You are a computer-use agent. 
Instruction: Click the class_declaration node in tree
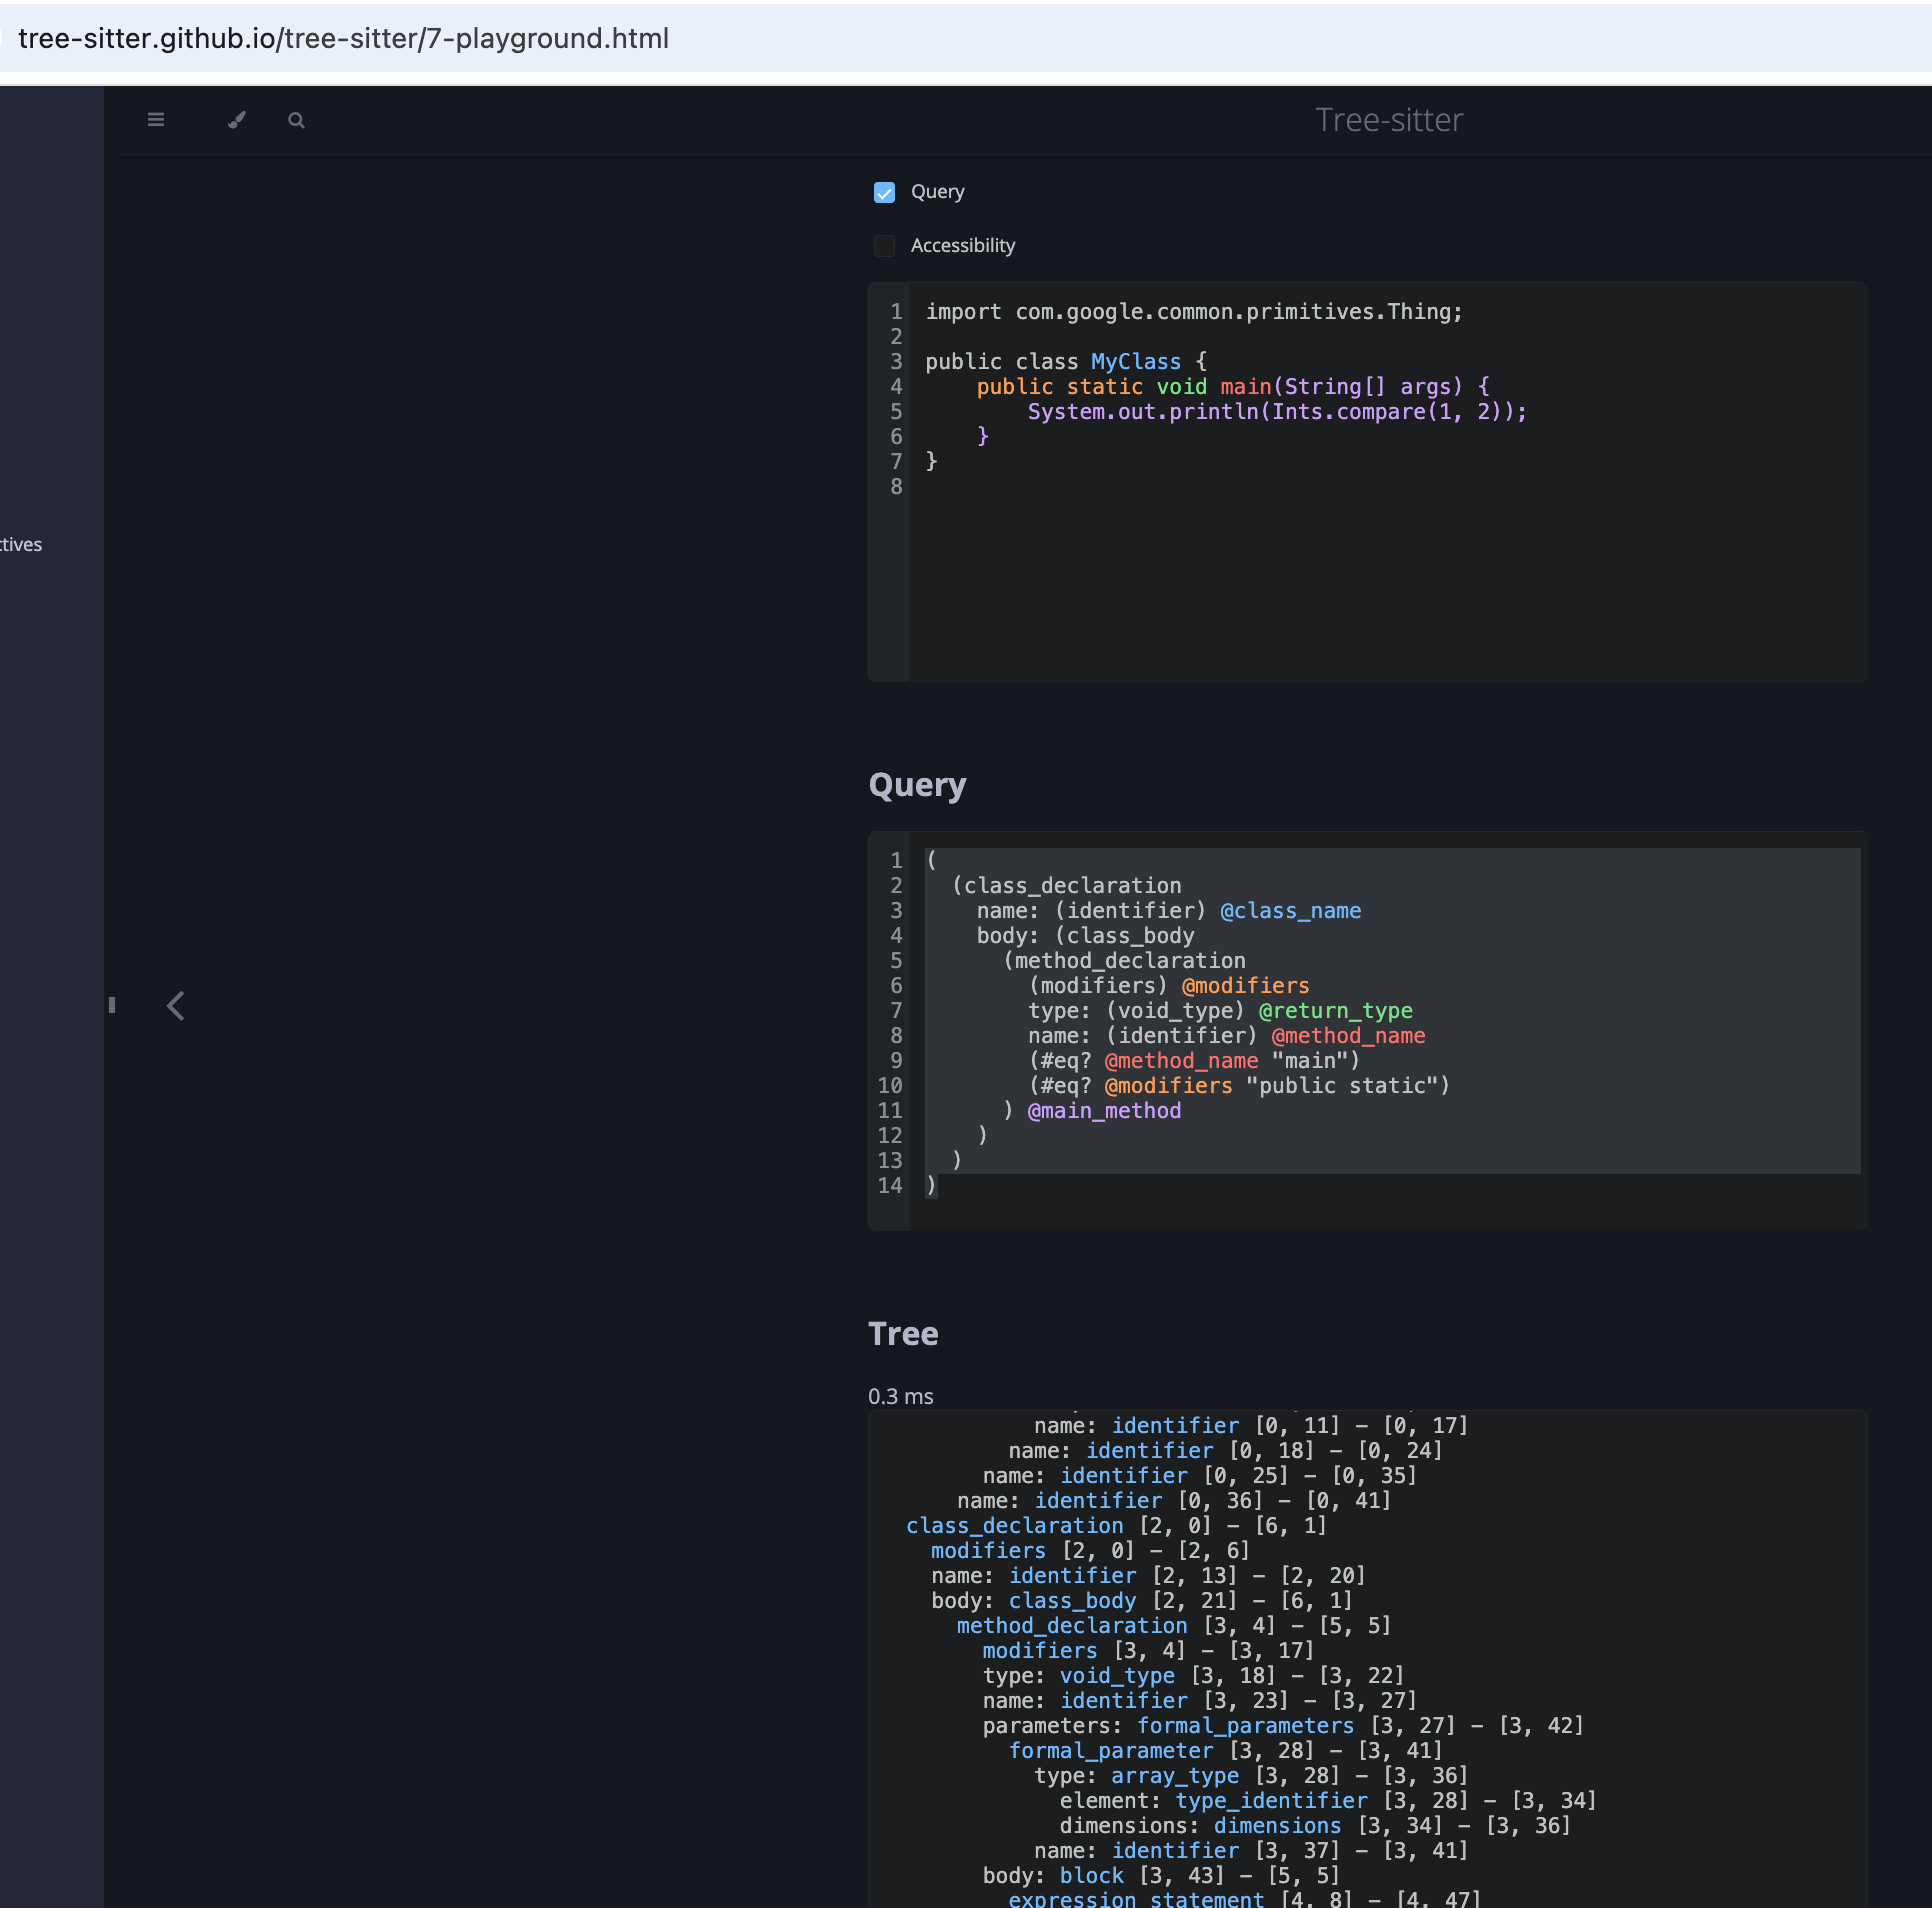tap(1015, 1526)
